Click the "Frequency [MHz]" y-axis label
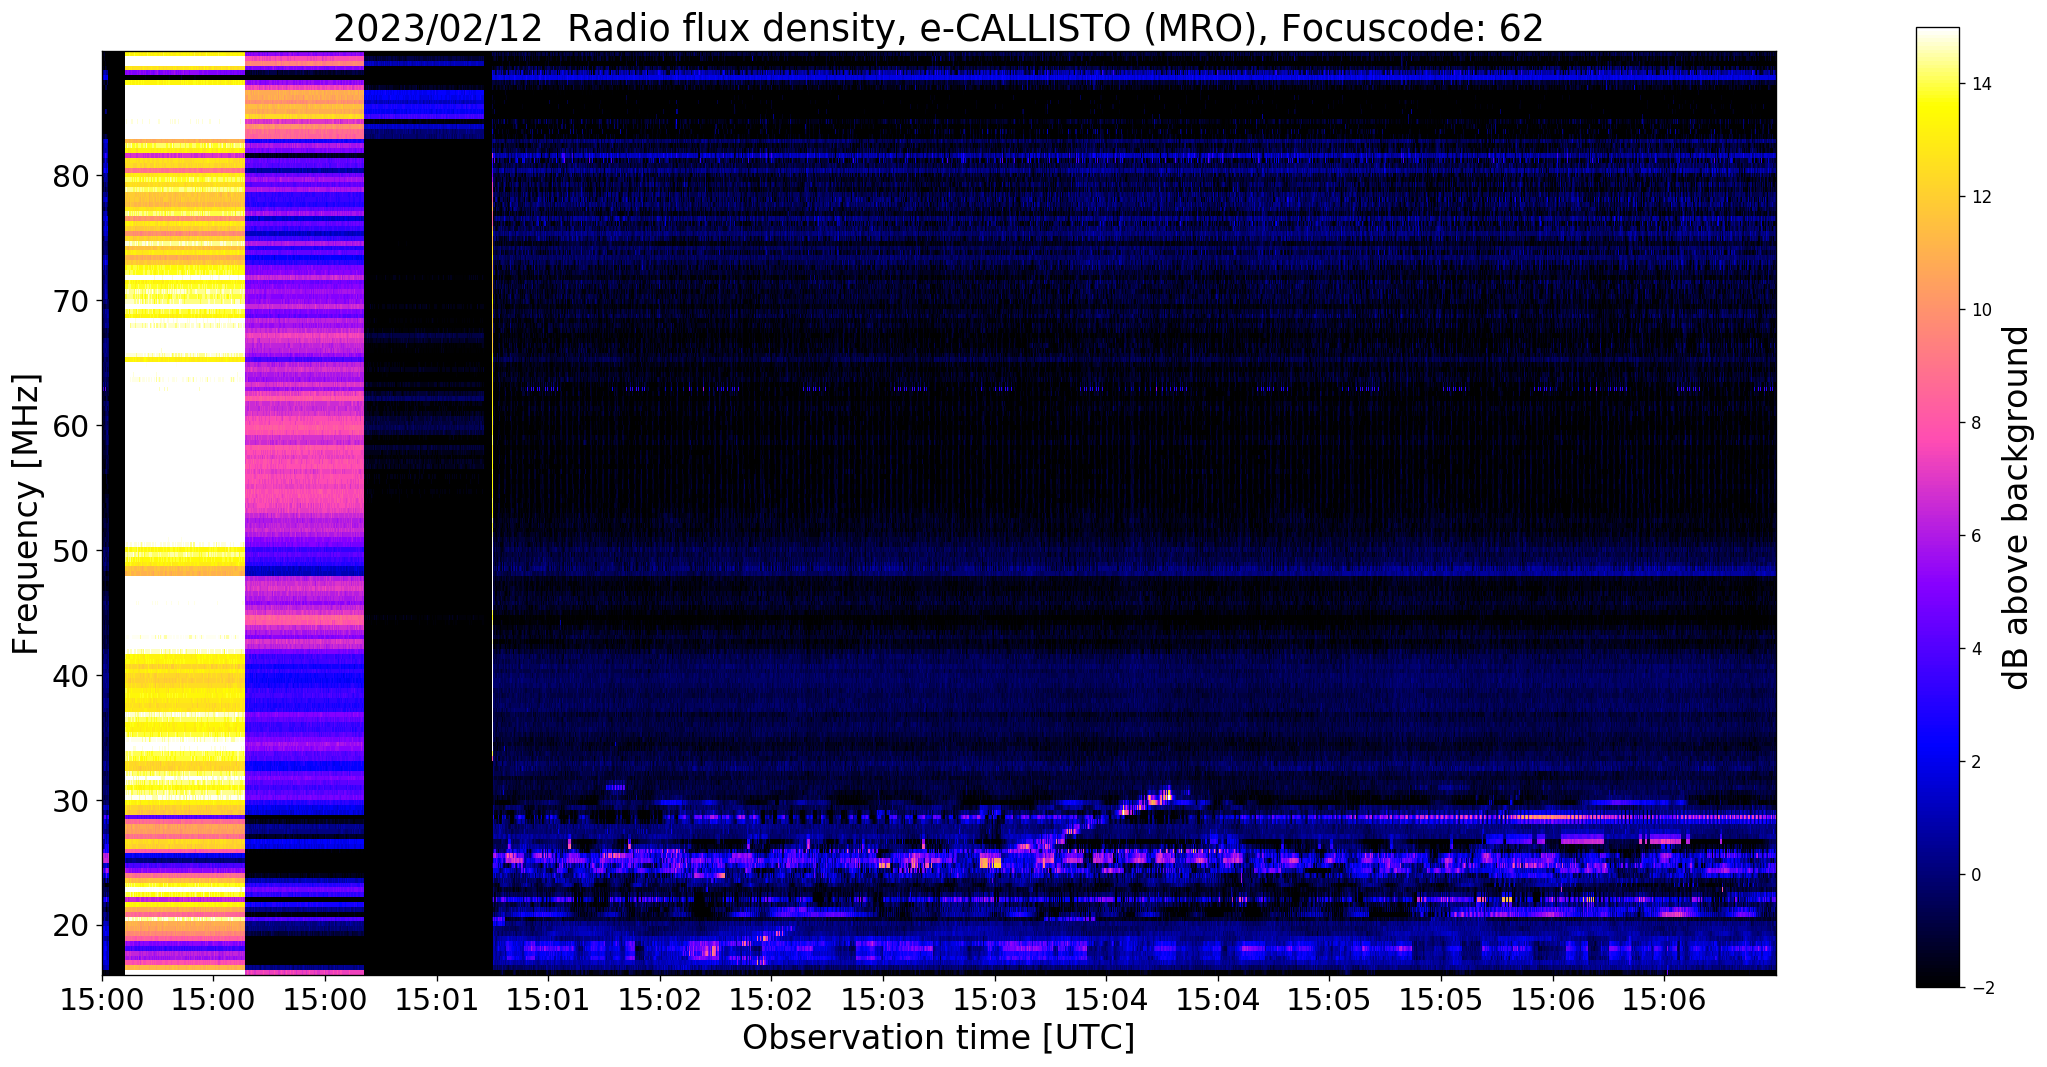 (27, 514)
